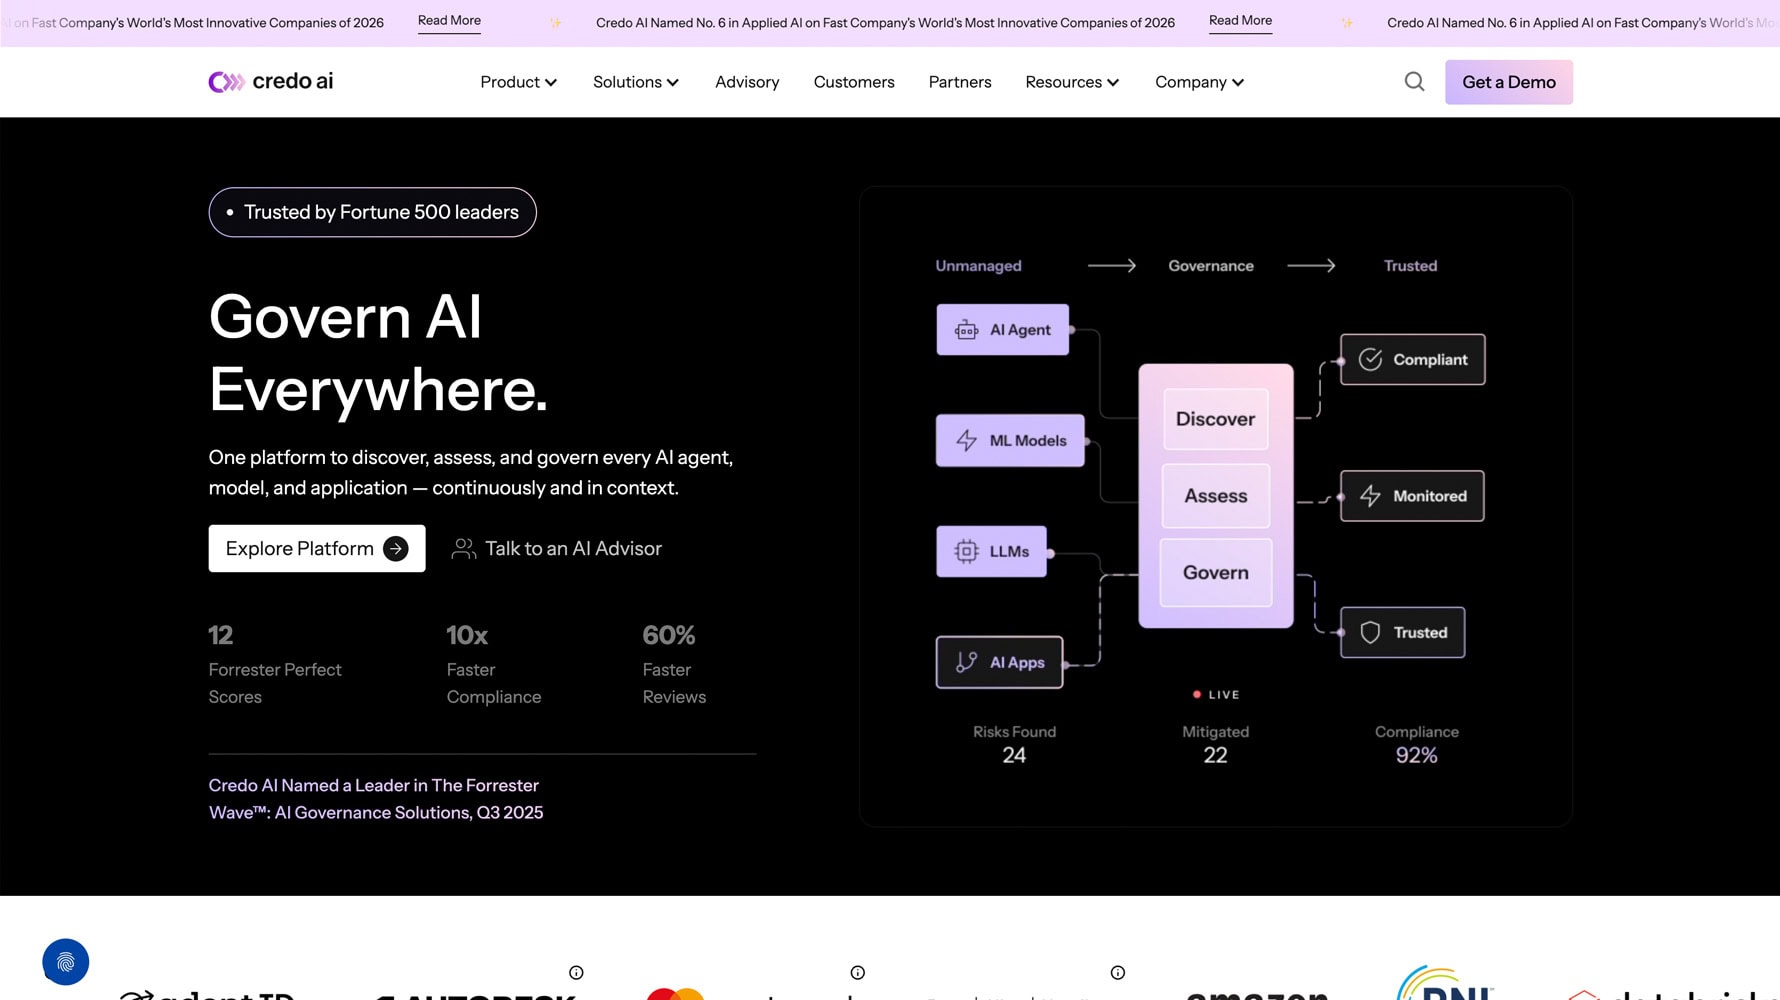This screenshot has height=1000, width=1780.
Task: Click the Compliant status label
Action: tap(1430, 360)
